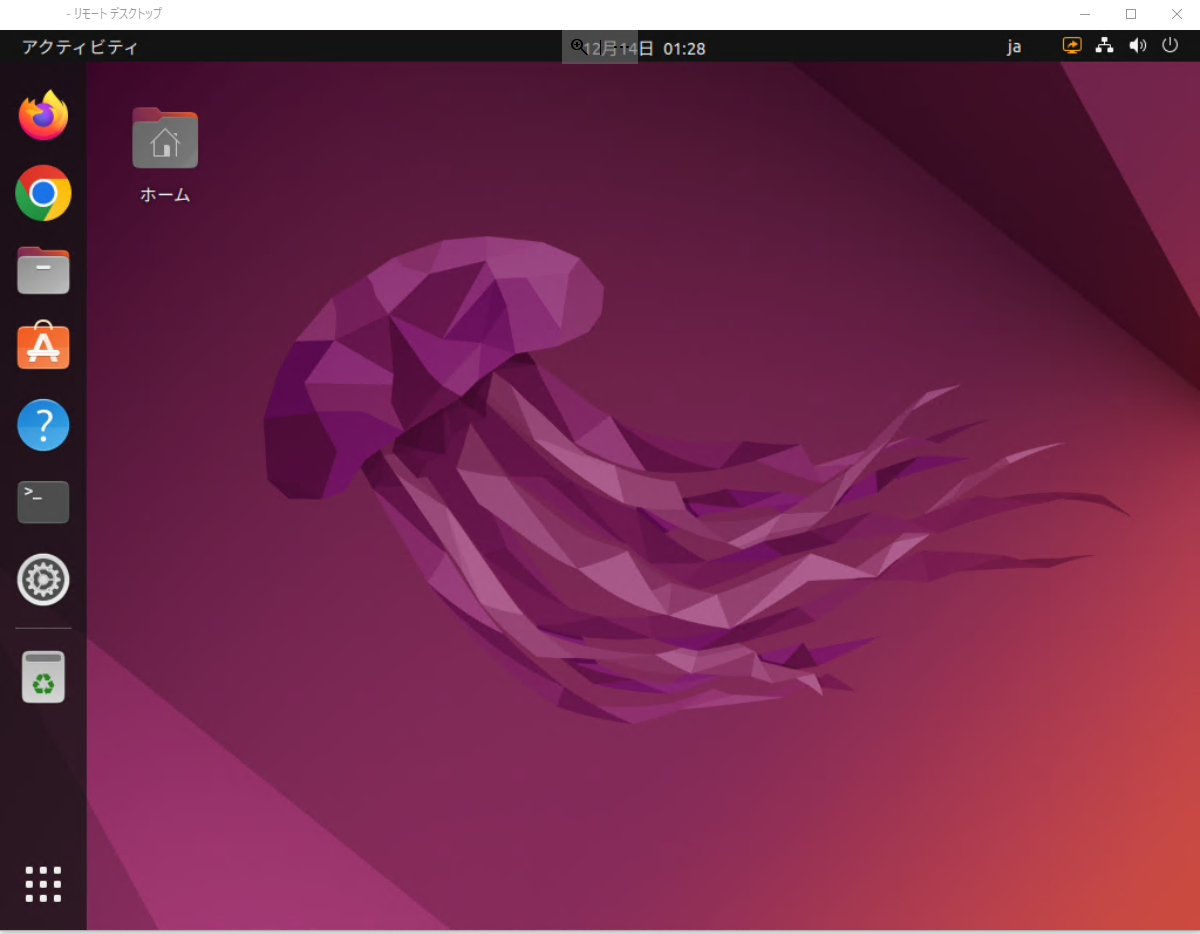1200x934 pixels.
Task: Open Ubuntu Software store icon
Action: [43, 346]
